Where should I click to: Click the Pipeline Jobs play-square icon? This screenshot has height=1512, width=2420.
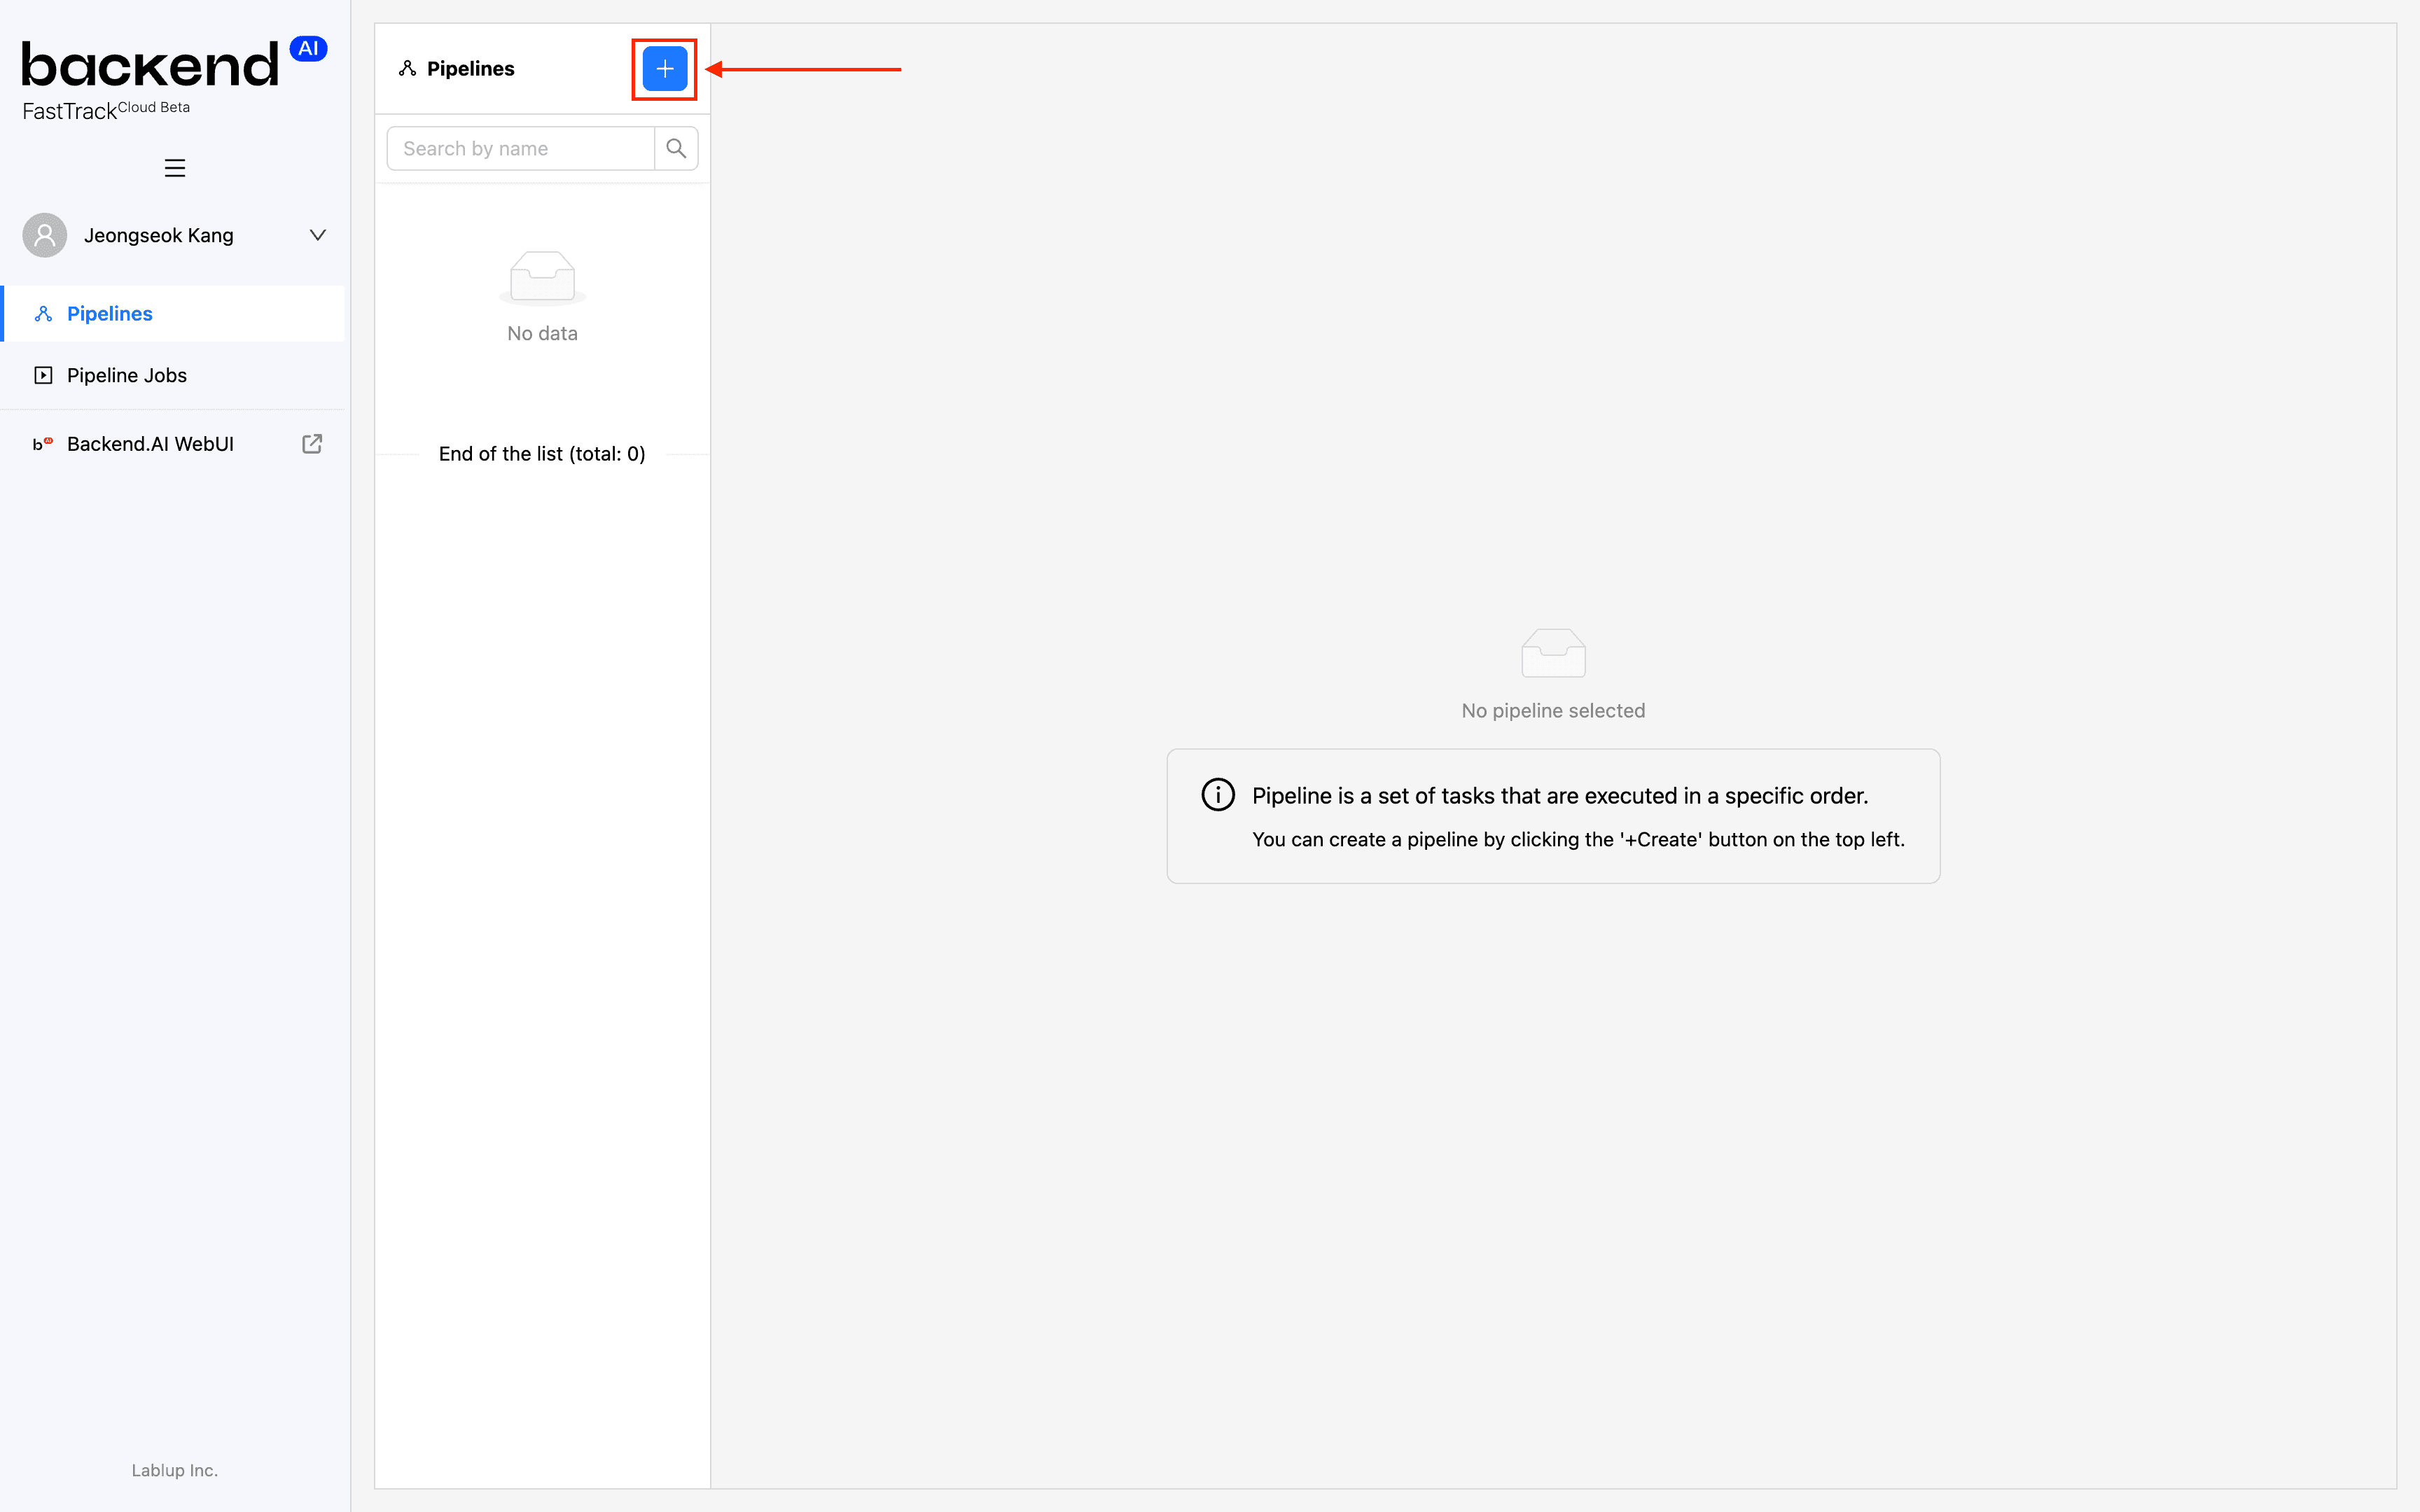coord(43,375)
